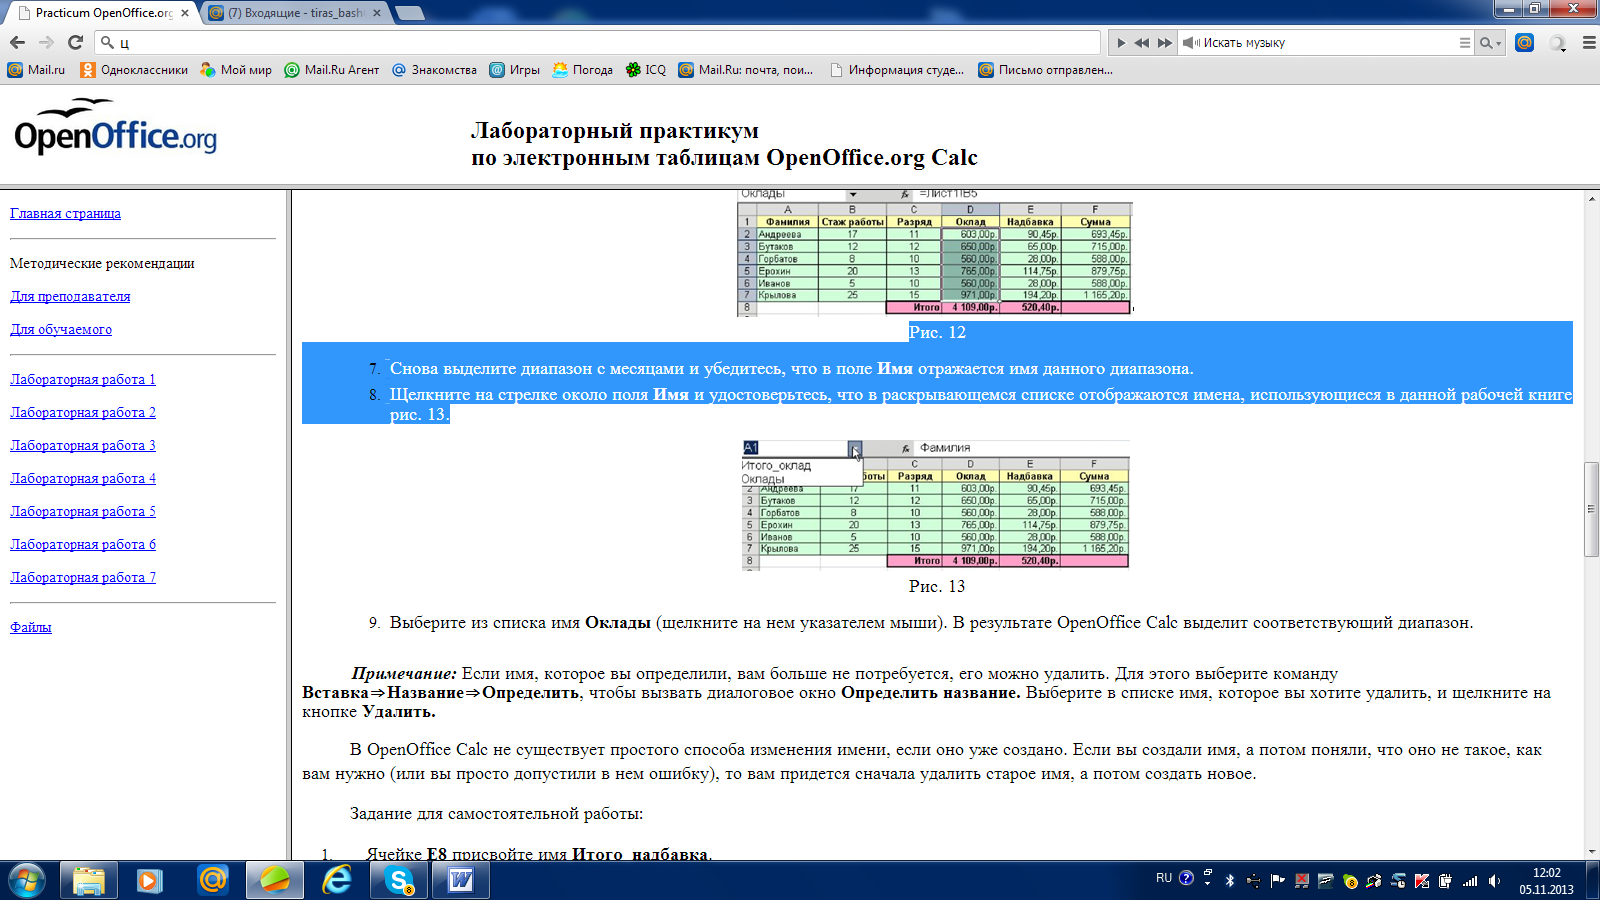1600x900 pixels.
Task: Click the OpenOffice.org logo
Action: pos(115,127)
